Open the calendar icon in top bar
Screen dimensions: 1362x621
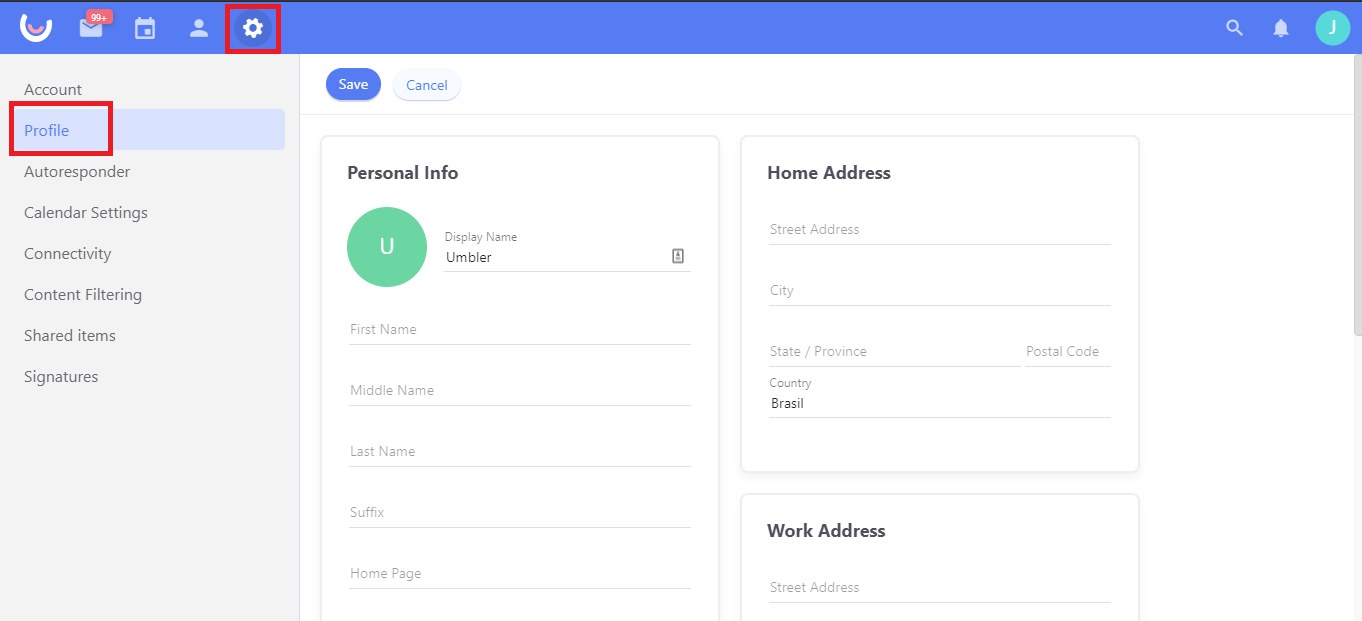click(145, 28)
